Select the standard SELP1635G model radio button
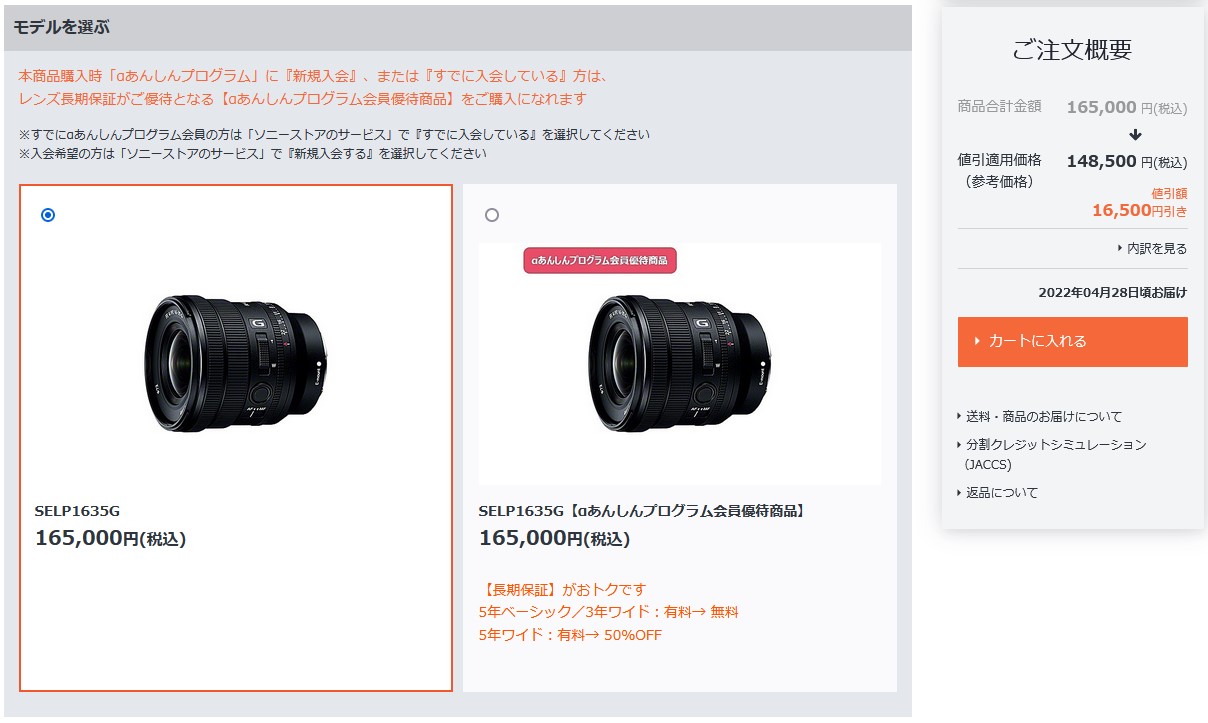 (48, 215)
